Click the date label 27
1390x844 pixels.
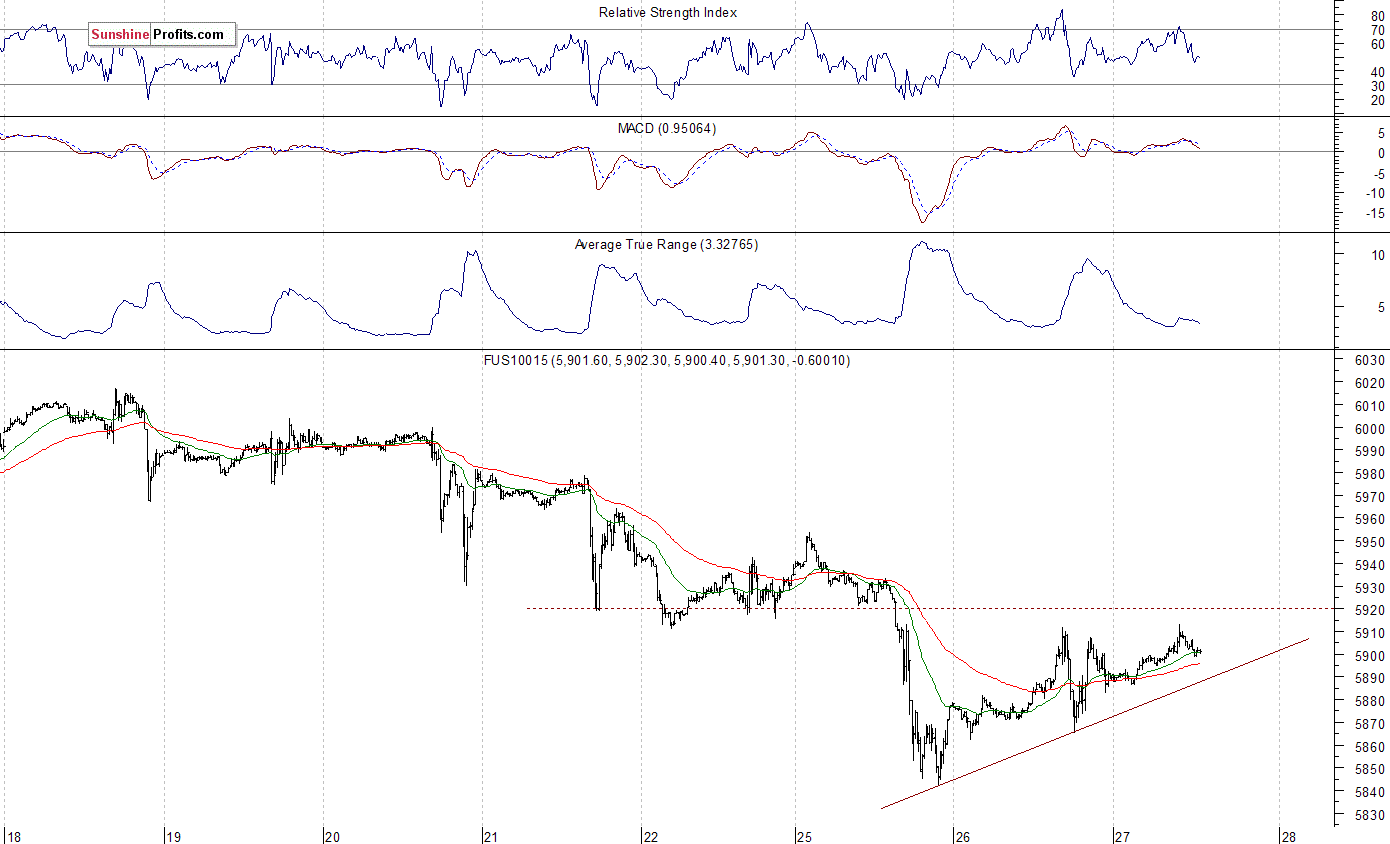pos(1122,836)
